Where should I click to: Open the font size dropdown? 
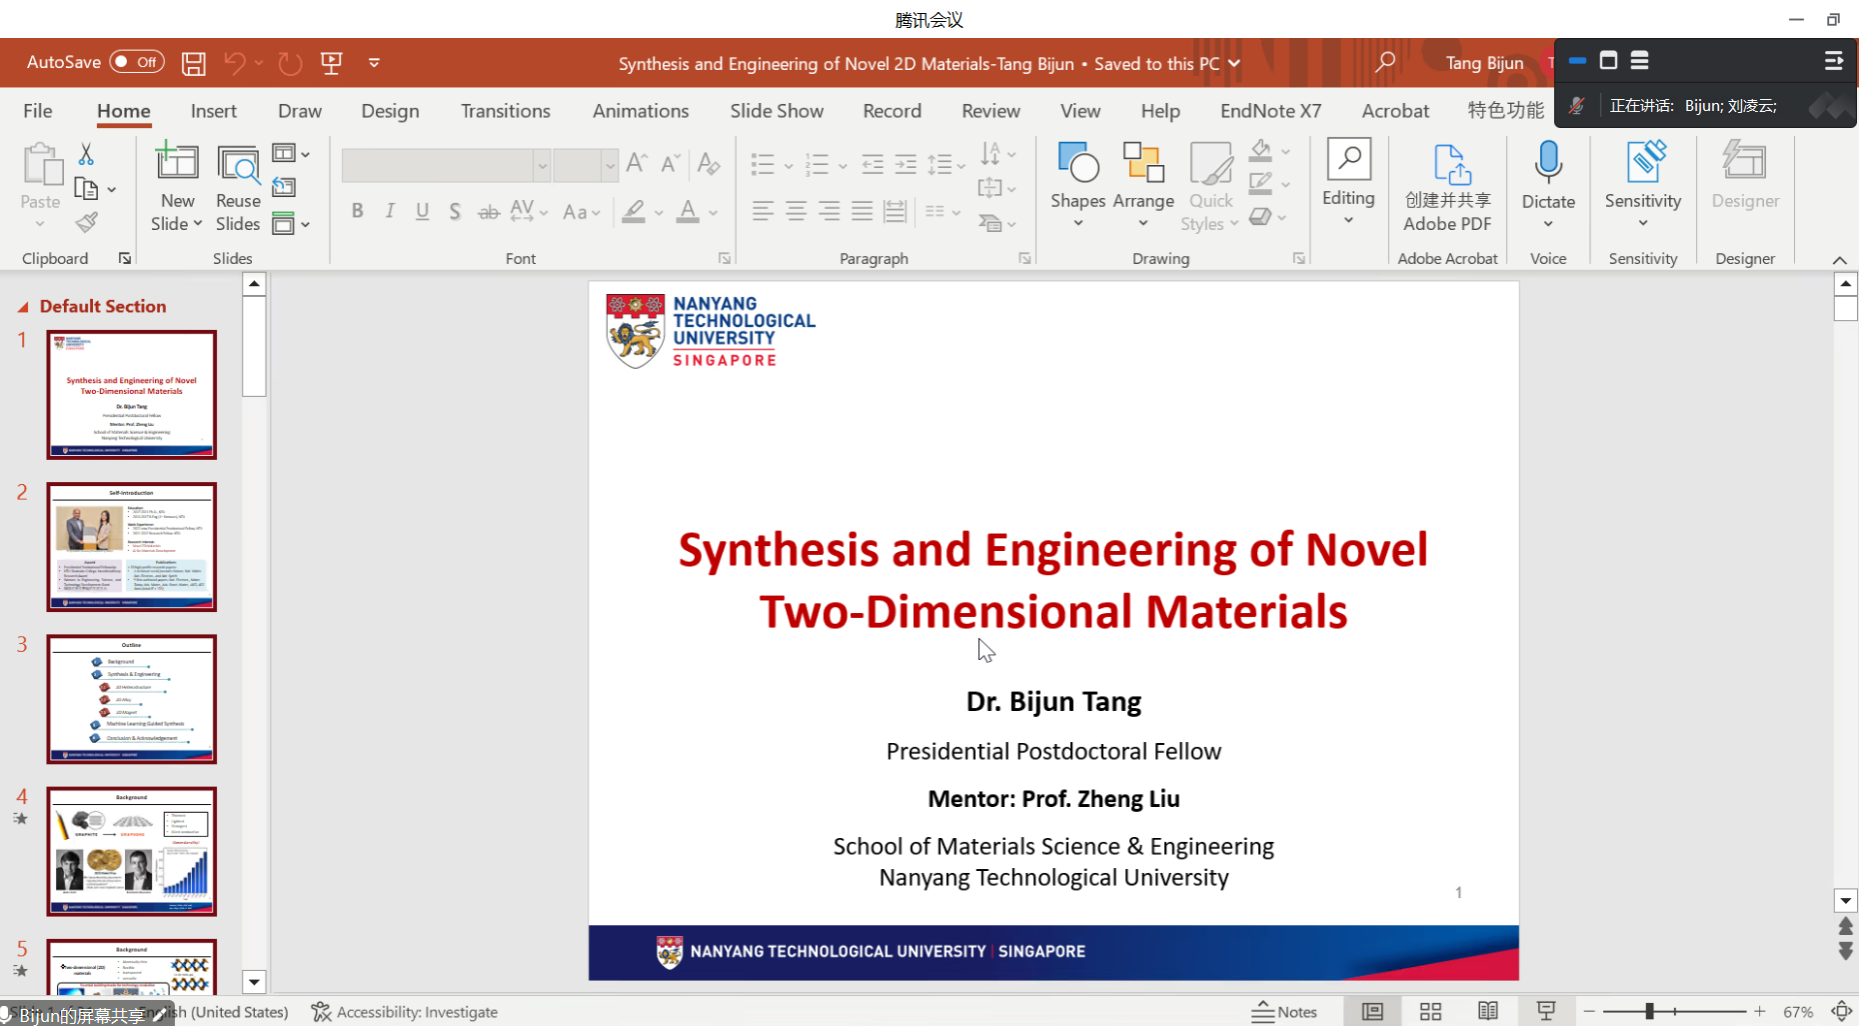(x=609, y=166)
